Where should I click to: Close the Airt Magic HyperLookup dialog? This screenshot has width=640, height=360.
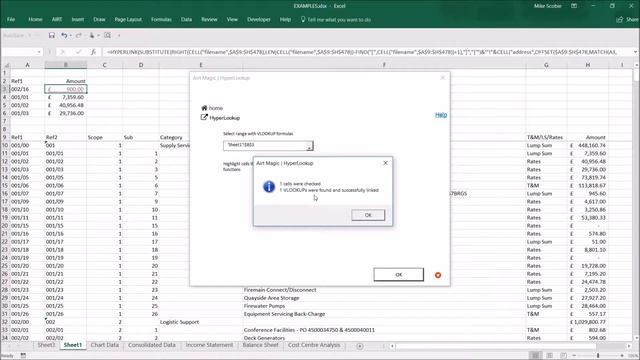pyautogui.click(x=443, y=78)
